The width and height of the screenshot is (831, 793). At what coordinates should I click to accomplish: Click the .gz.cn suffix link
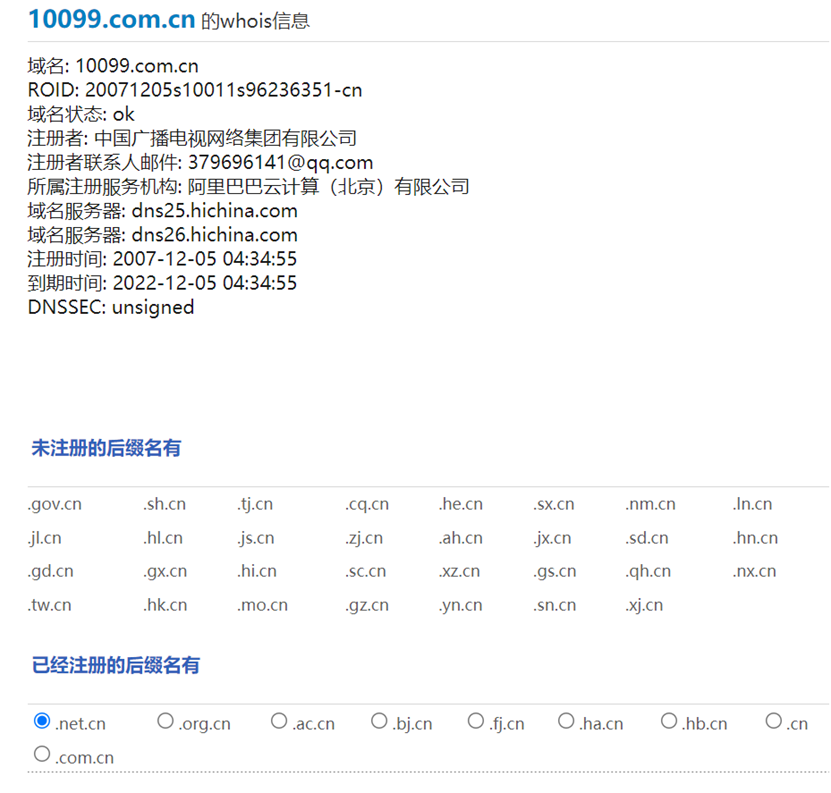point(367,605)
